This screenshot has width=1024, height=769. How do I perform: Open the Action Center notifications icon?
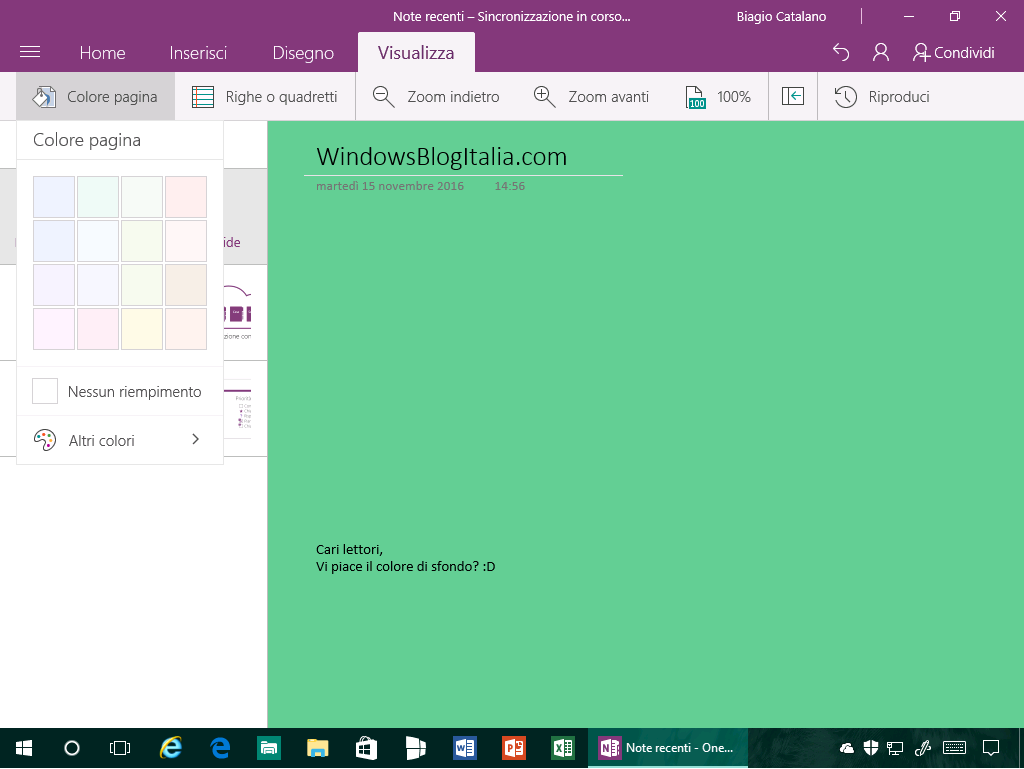click(991, 748)
